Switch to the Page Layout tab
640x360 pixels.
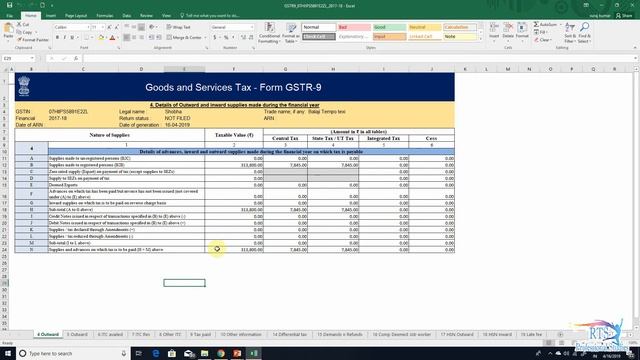click(x=76, y=16)
